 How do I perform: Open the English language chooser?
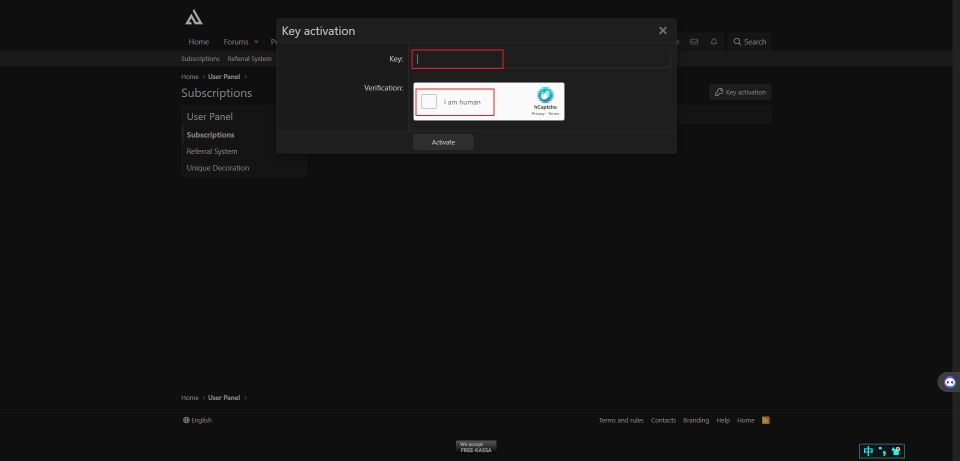[198, 420]
